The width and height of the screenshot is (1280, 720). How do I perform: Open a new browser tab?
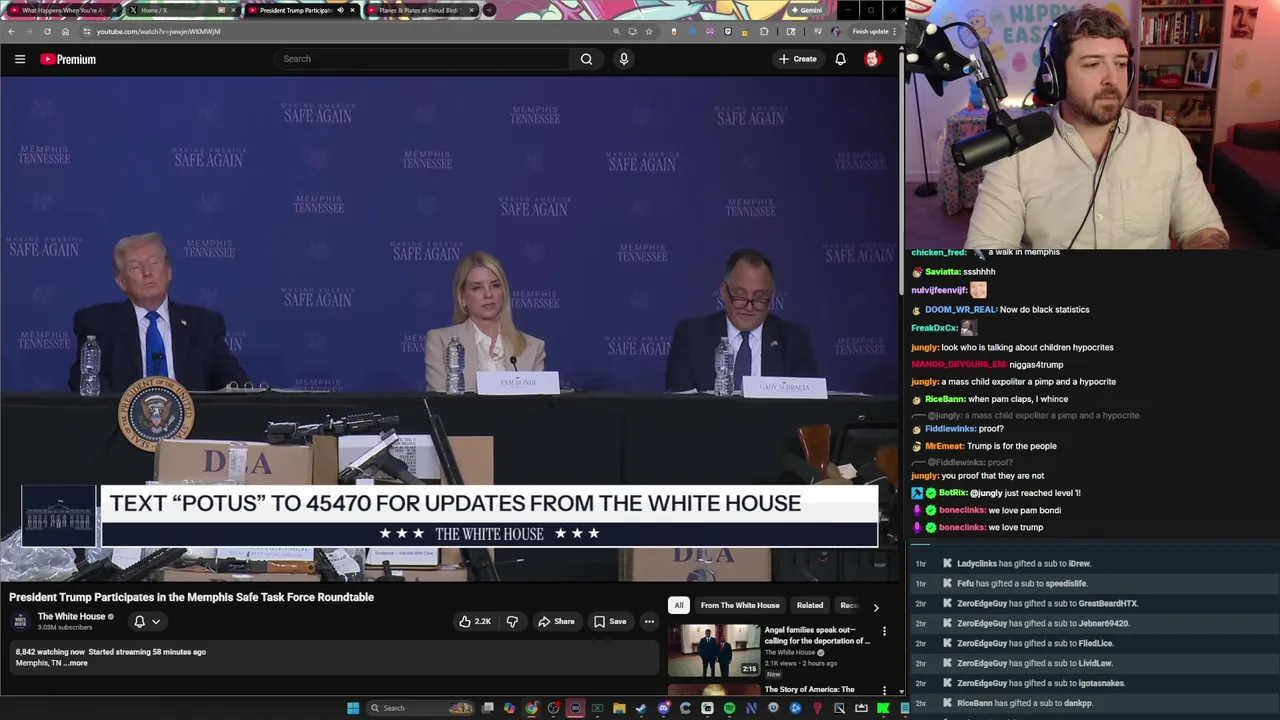(x=489, y=10)
